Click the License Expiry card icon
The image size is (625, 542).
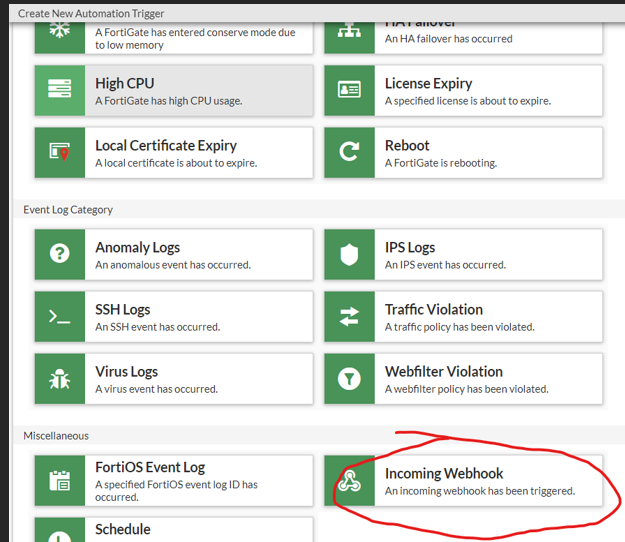click(349, 90)
